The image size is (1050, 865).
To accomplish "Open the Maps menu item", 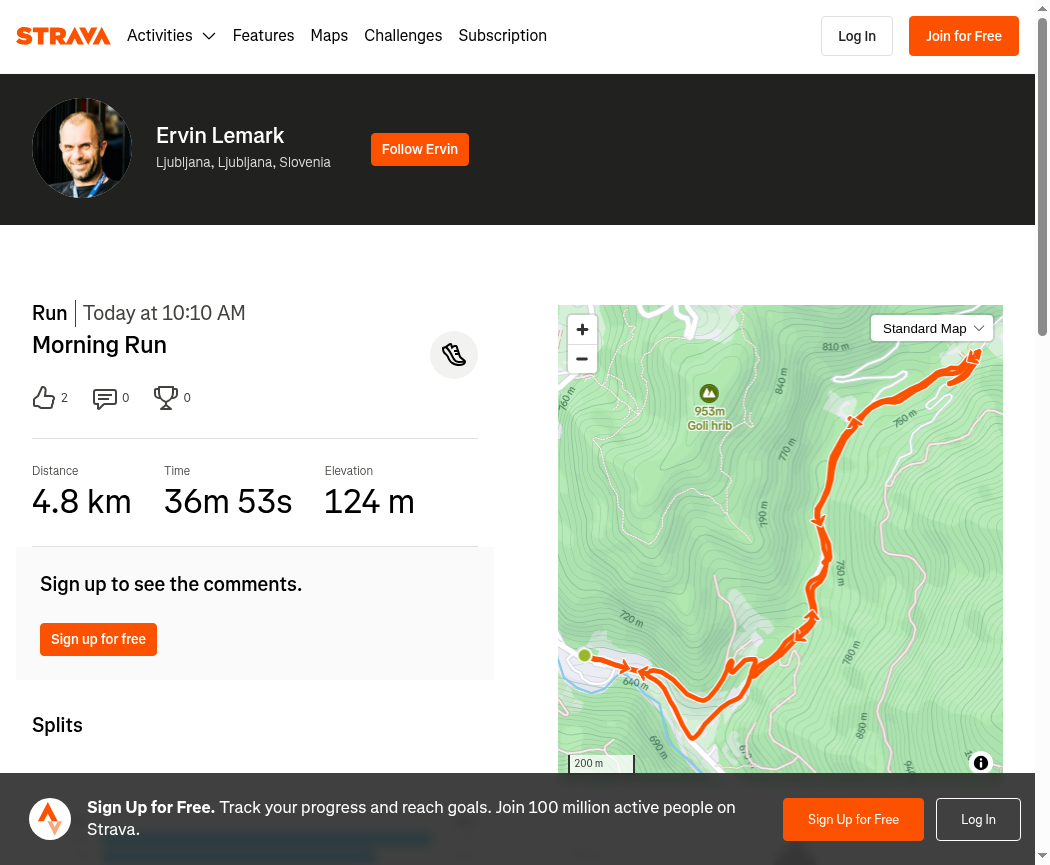I will [329, 35].
